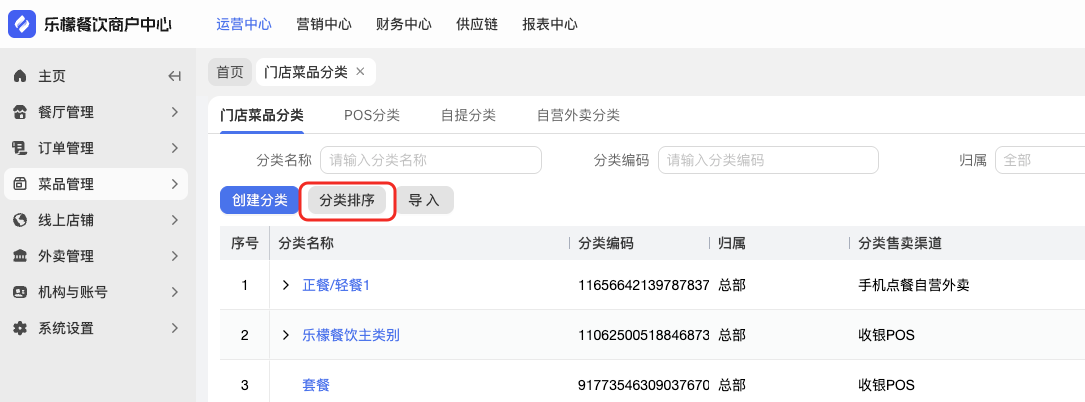Click the 订单管理 icon in sidebar
This screenshot has height=402, width=1085.
click(19, 148)
